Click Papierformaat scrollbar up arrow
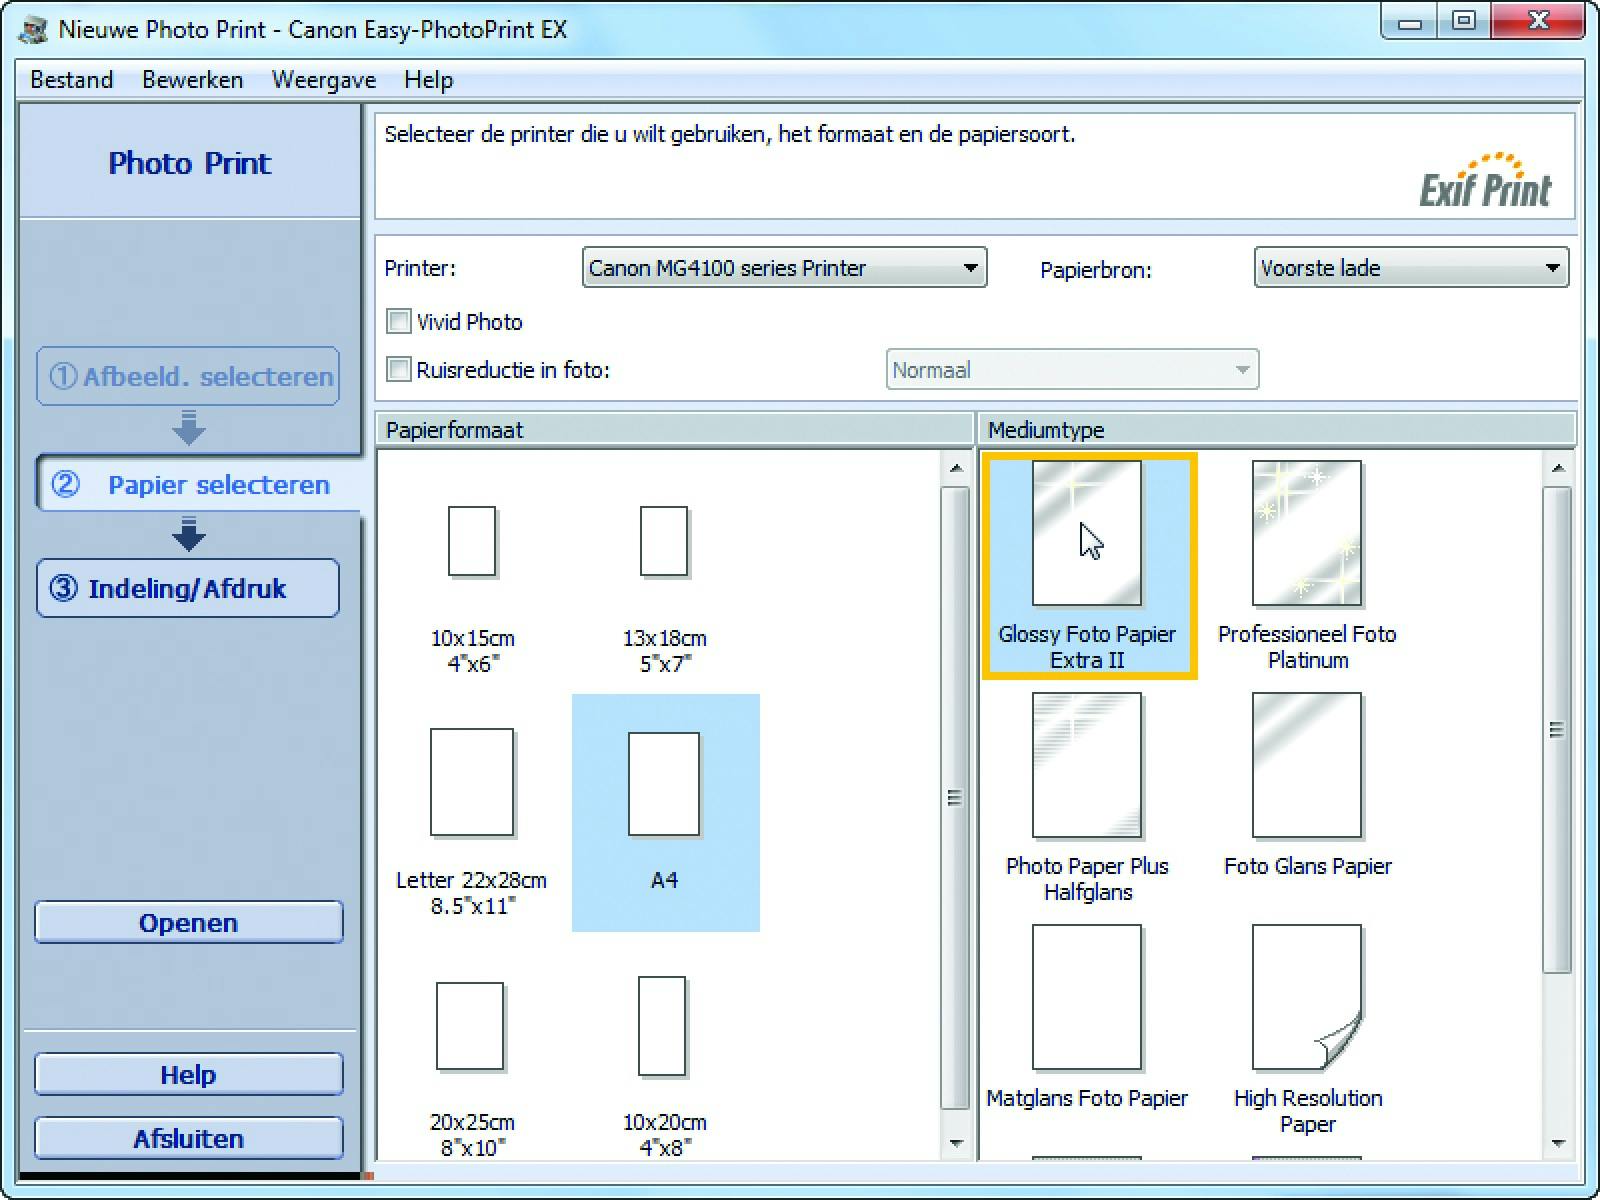 point(956,467)
